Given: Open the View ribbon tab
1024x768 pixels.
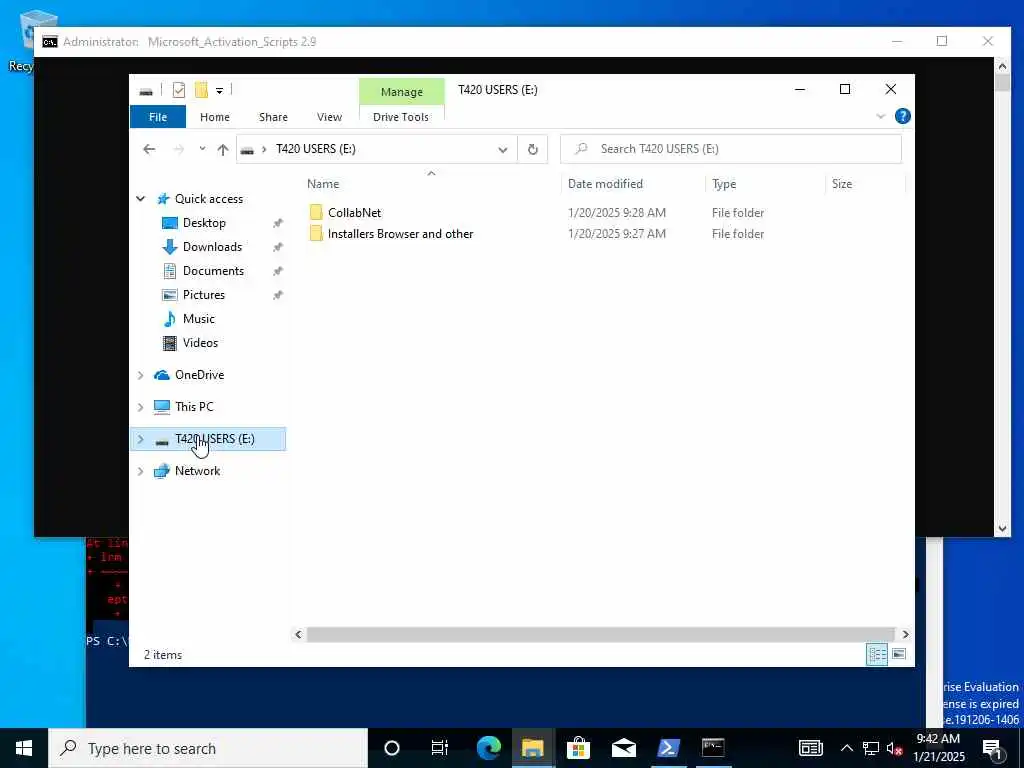Looking at the screenshot, I should coord(329,117).
